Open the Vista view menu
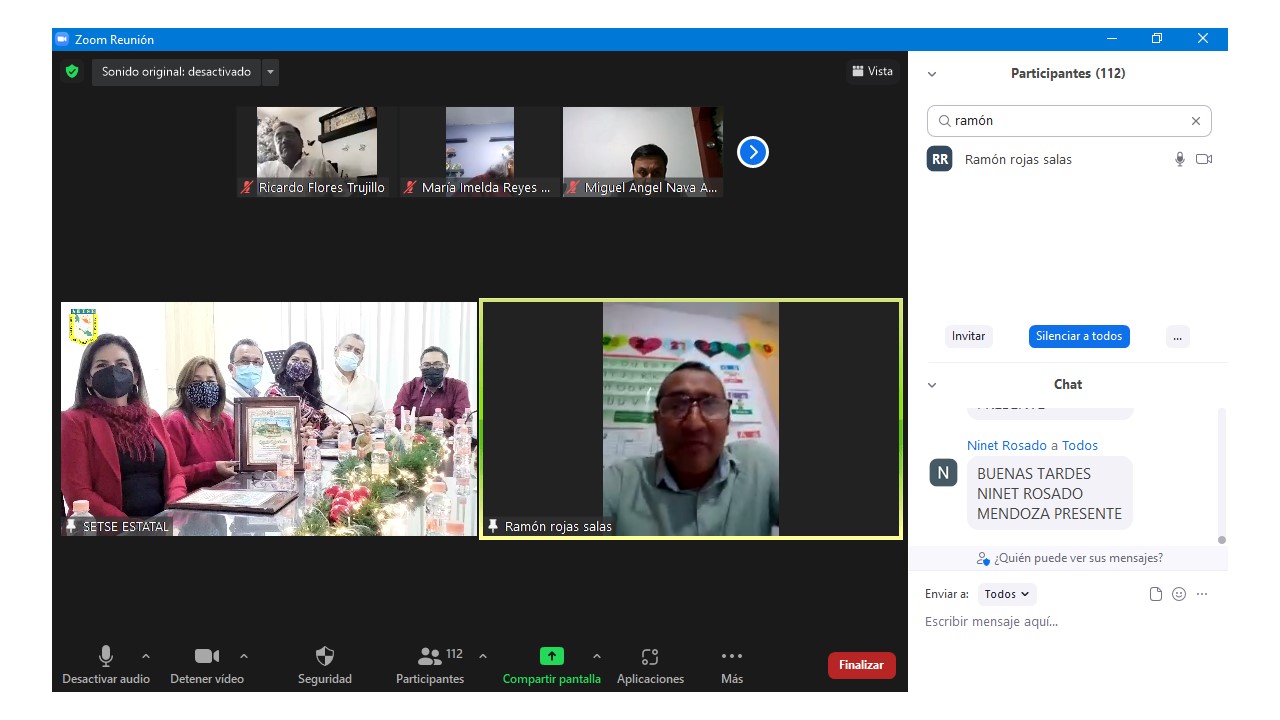This screenshot has height=720, width=1280. [x=872, y=71]
